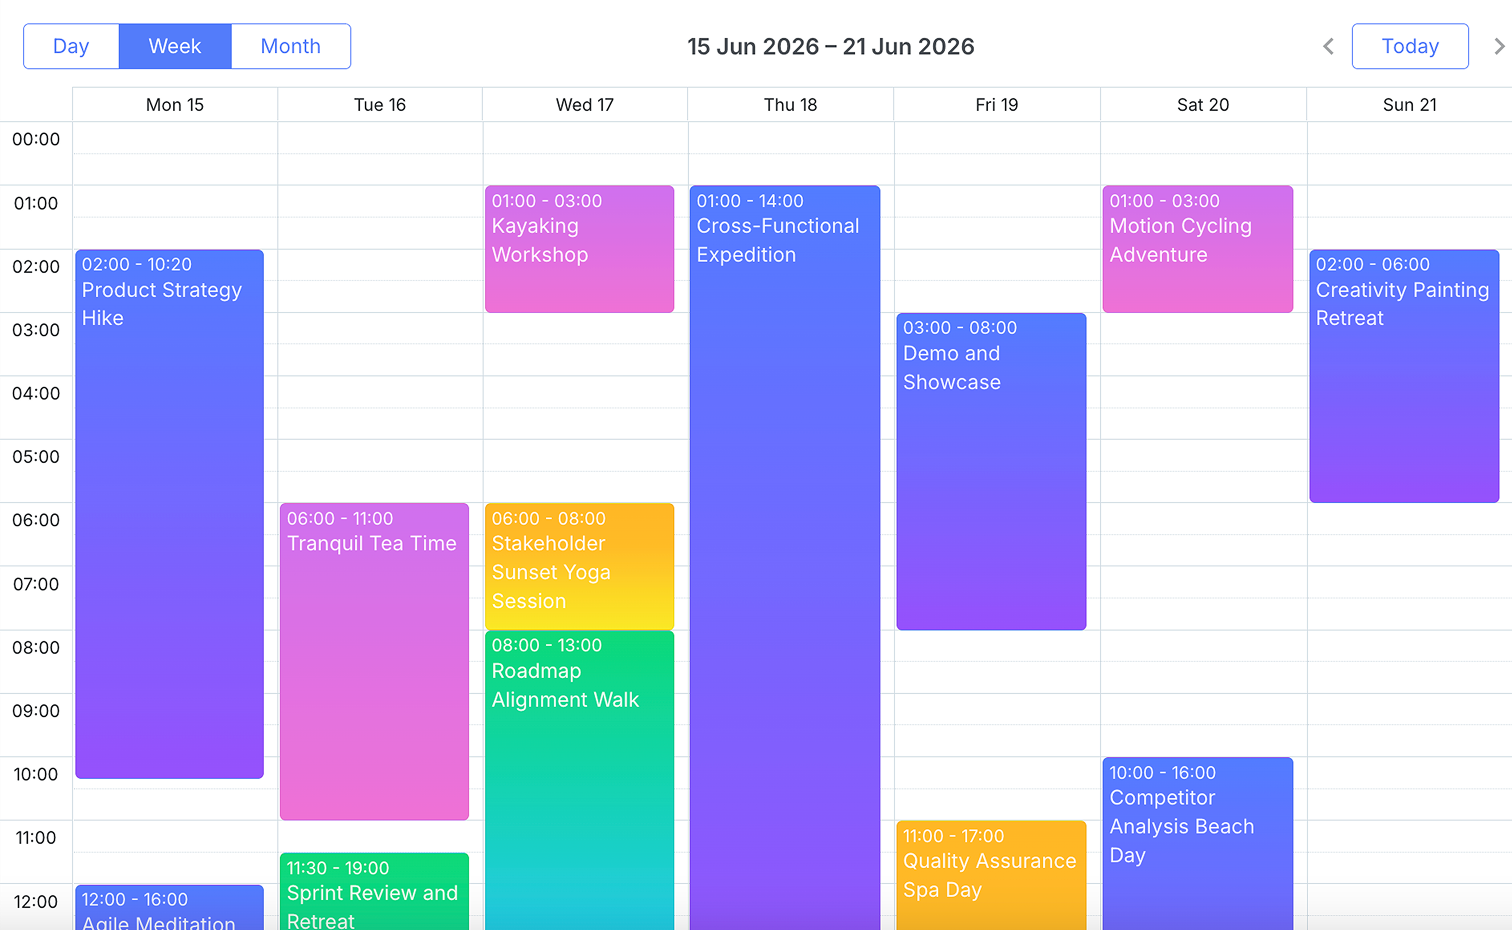Screen dimensions: 1512x930
Task: Open the Demo and Showcase event
Action: [x=991, y=471]
